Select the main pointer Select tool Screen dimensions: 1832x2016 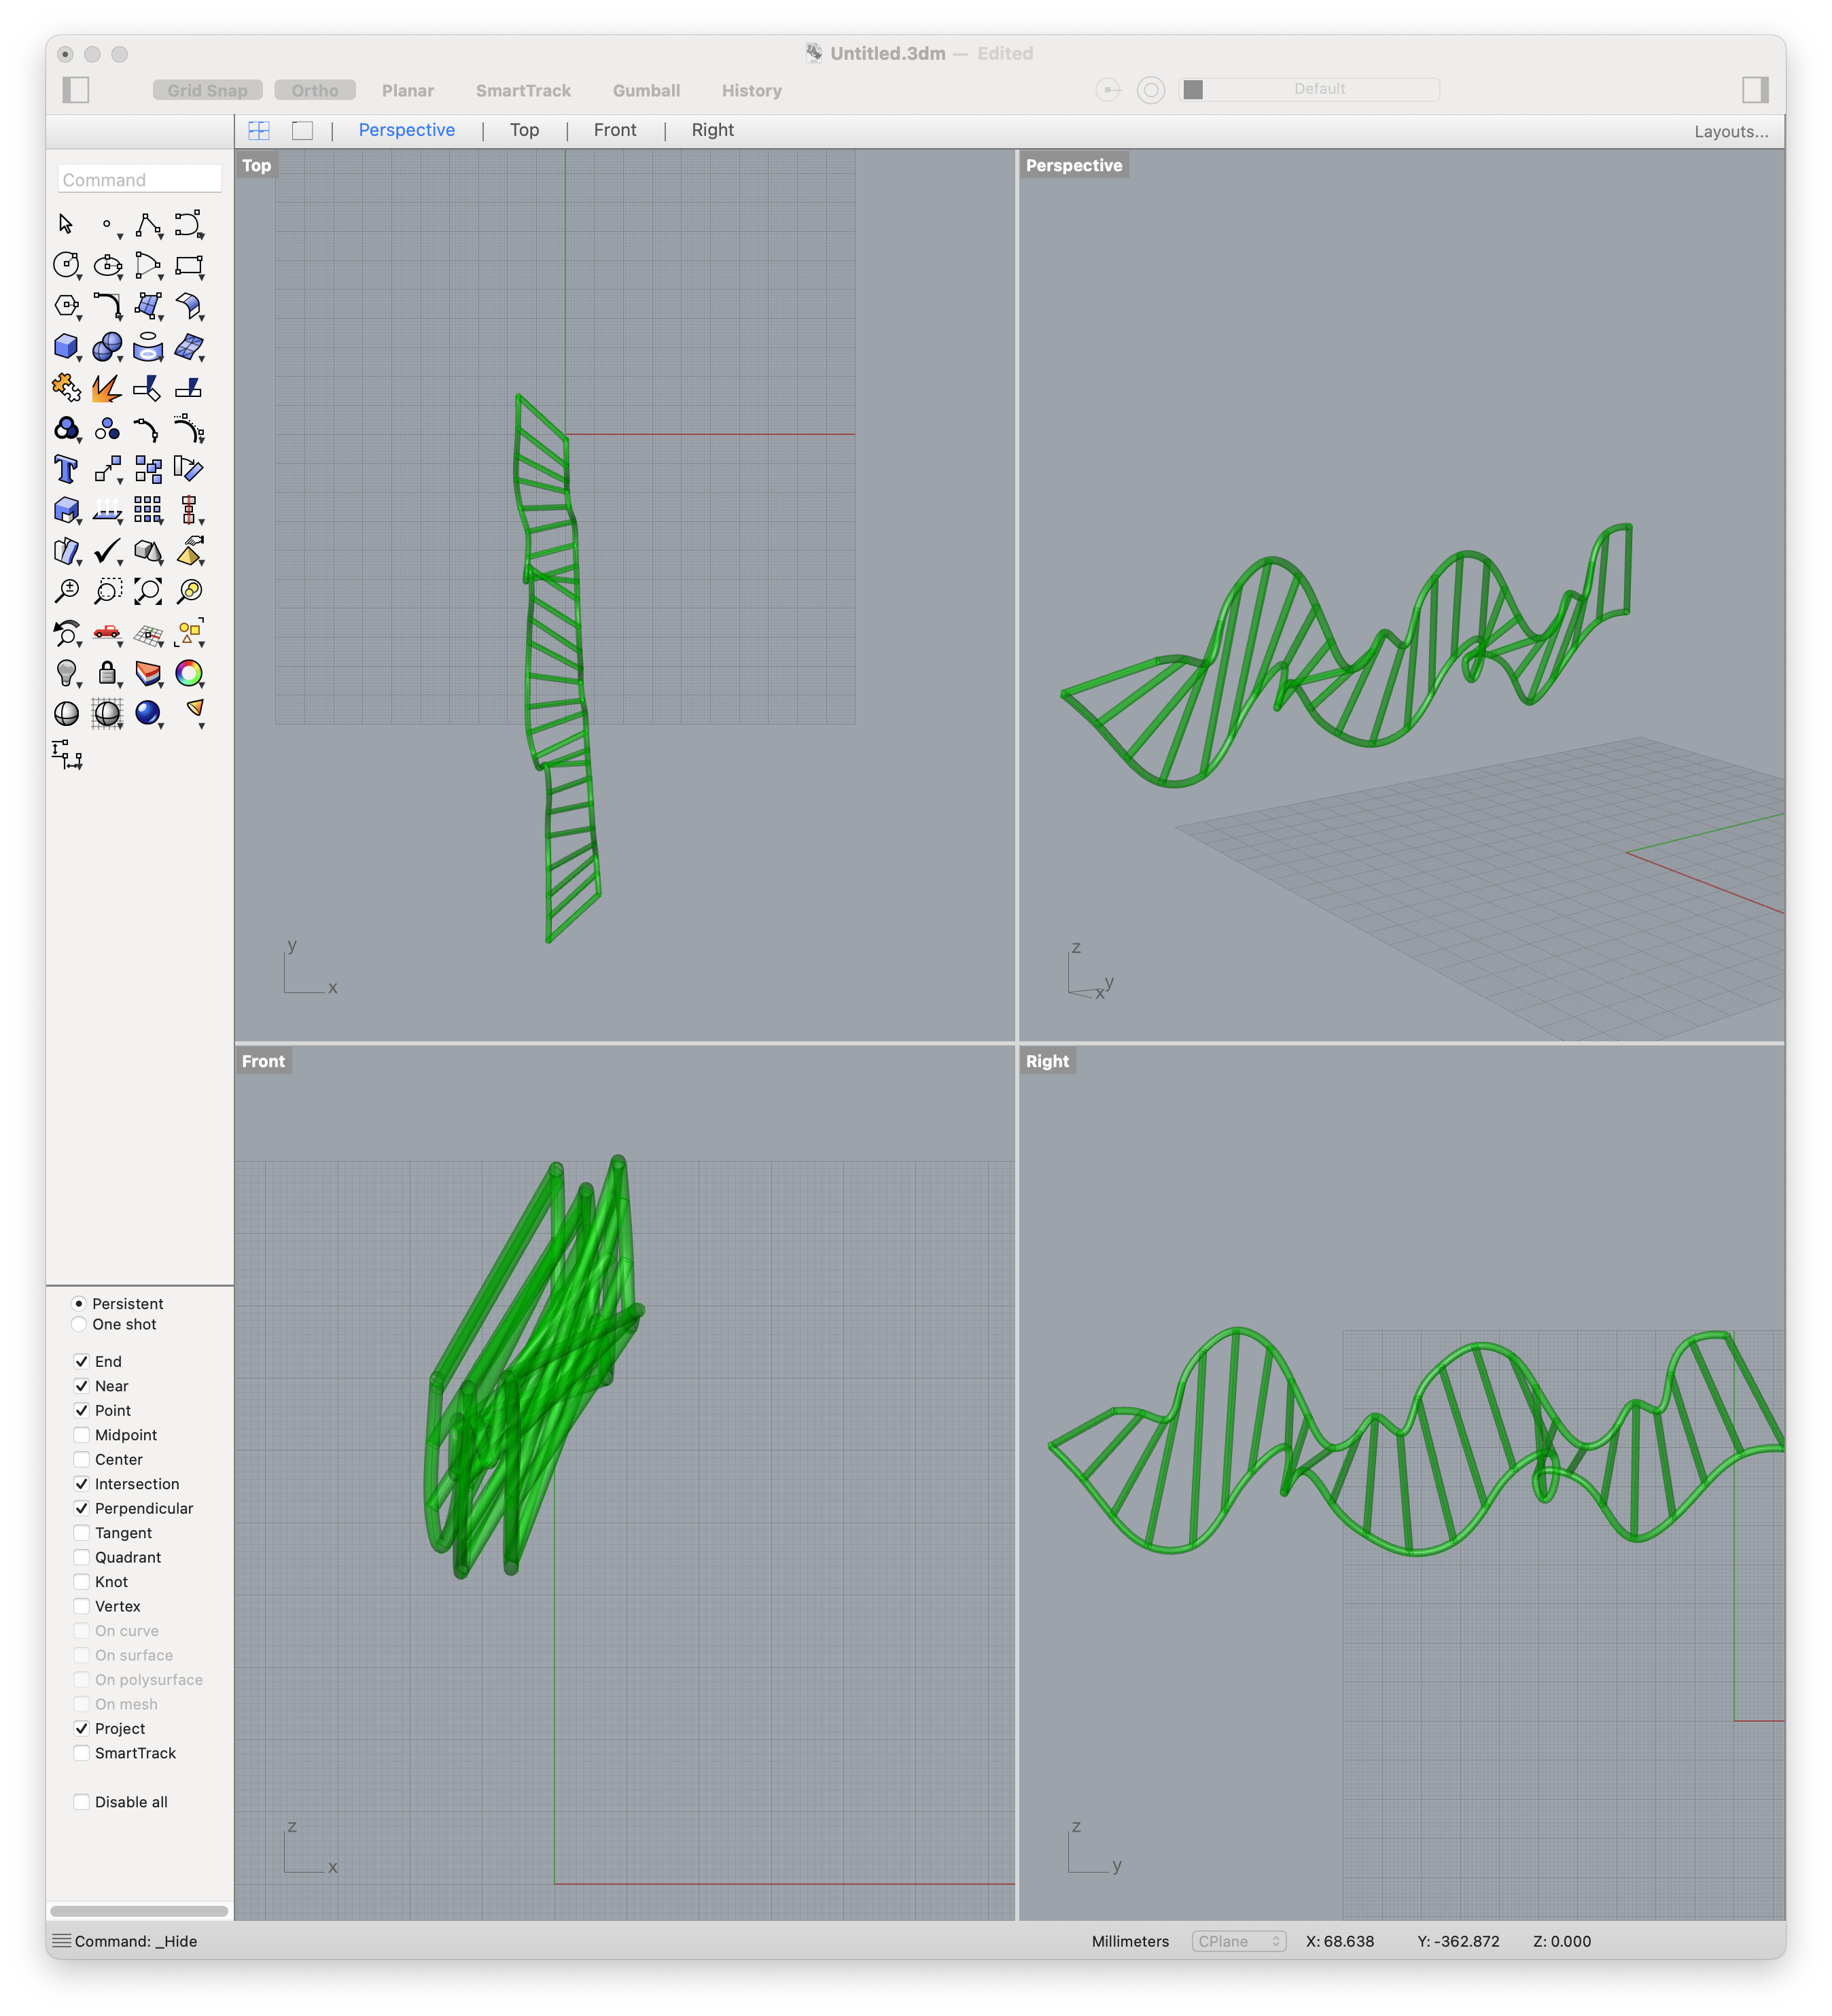pyautogui.click(x=66, y=225)
